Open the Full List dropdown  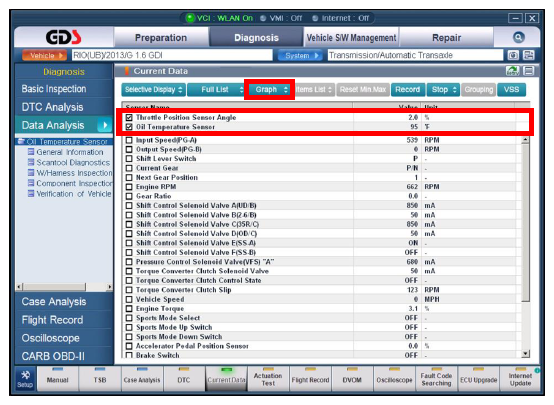[x=215, y=89]
